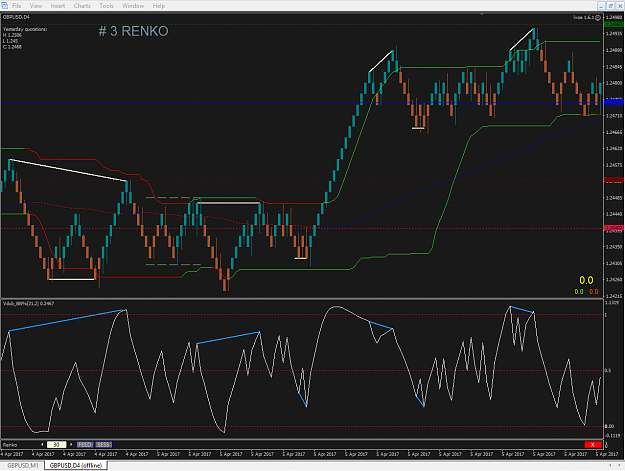Screen dimensions: 625x471
Task: Click the expert advisor smiley icon top right
Action: tap(598, 18)
